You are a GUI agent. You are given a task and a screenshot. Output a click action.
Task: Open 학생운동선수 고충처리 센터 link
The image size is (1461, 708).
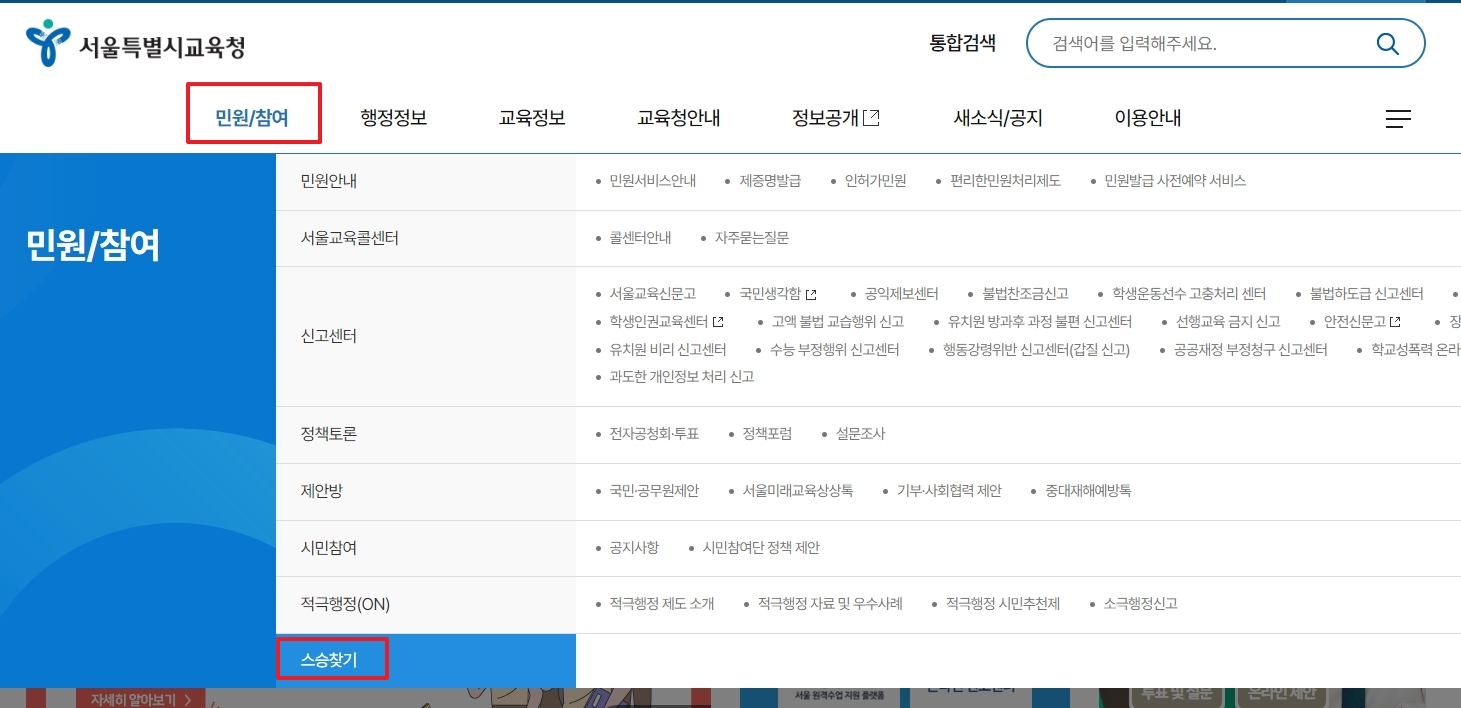[1189, 294]
